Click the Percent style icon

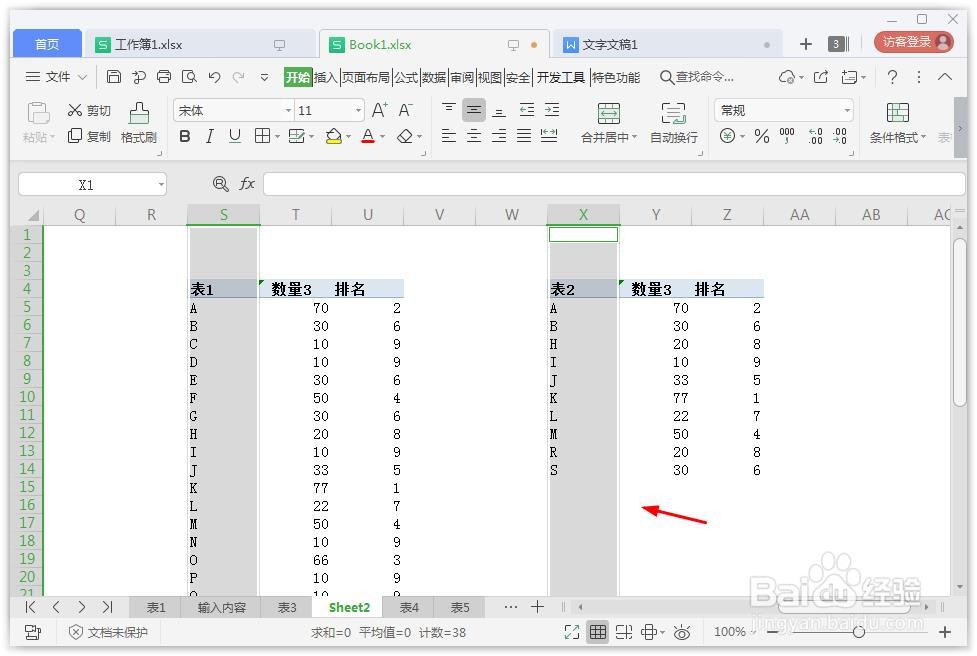point(761,137)
